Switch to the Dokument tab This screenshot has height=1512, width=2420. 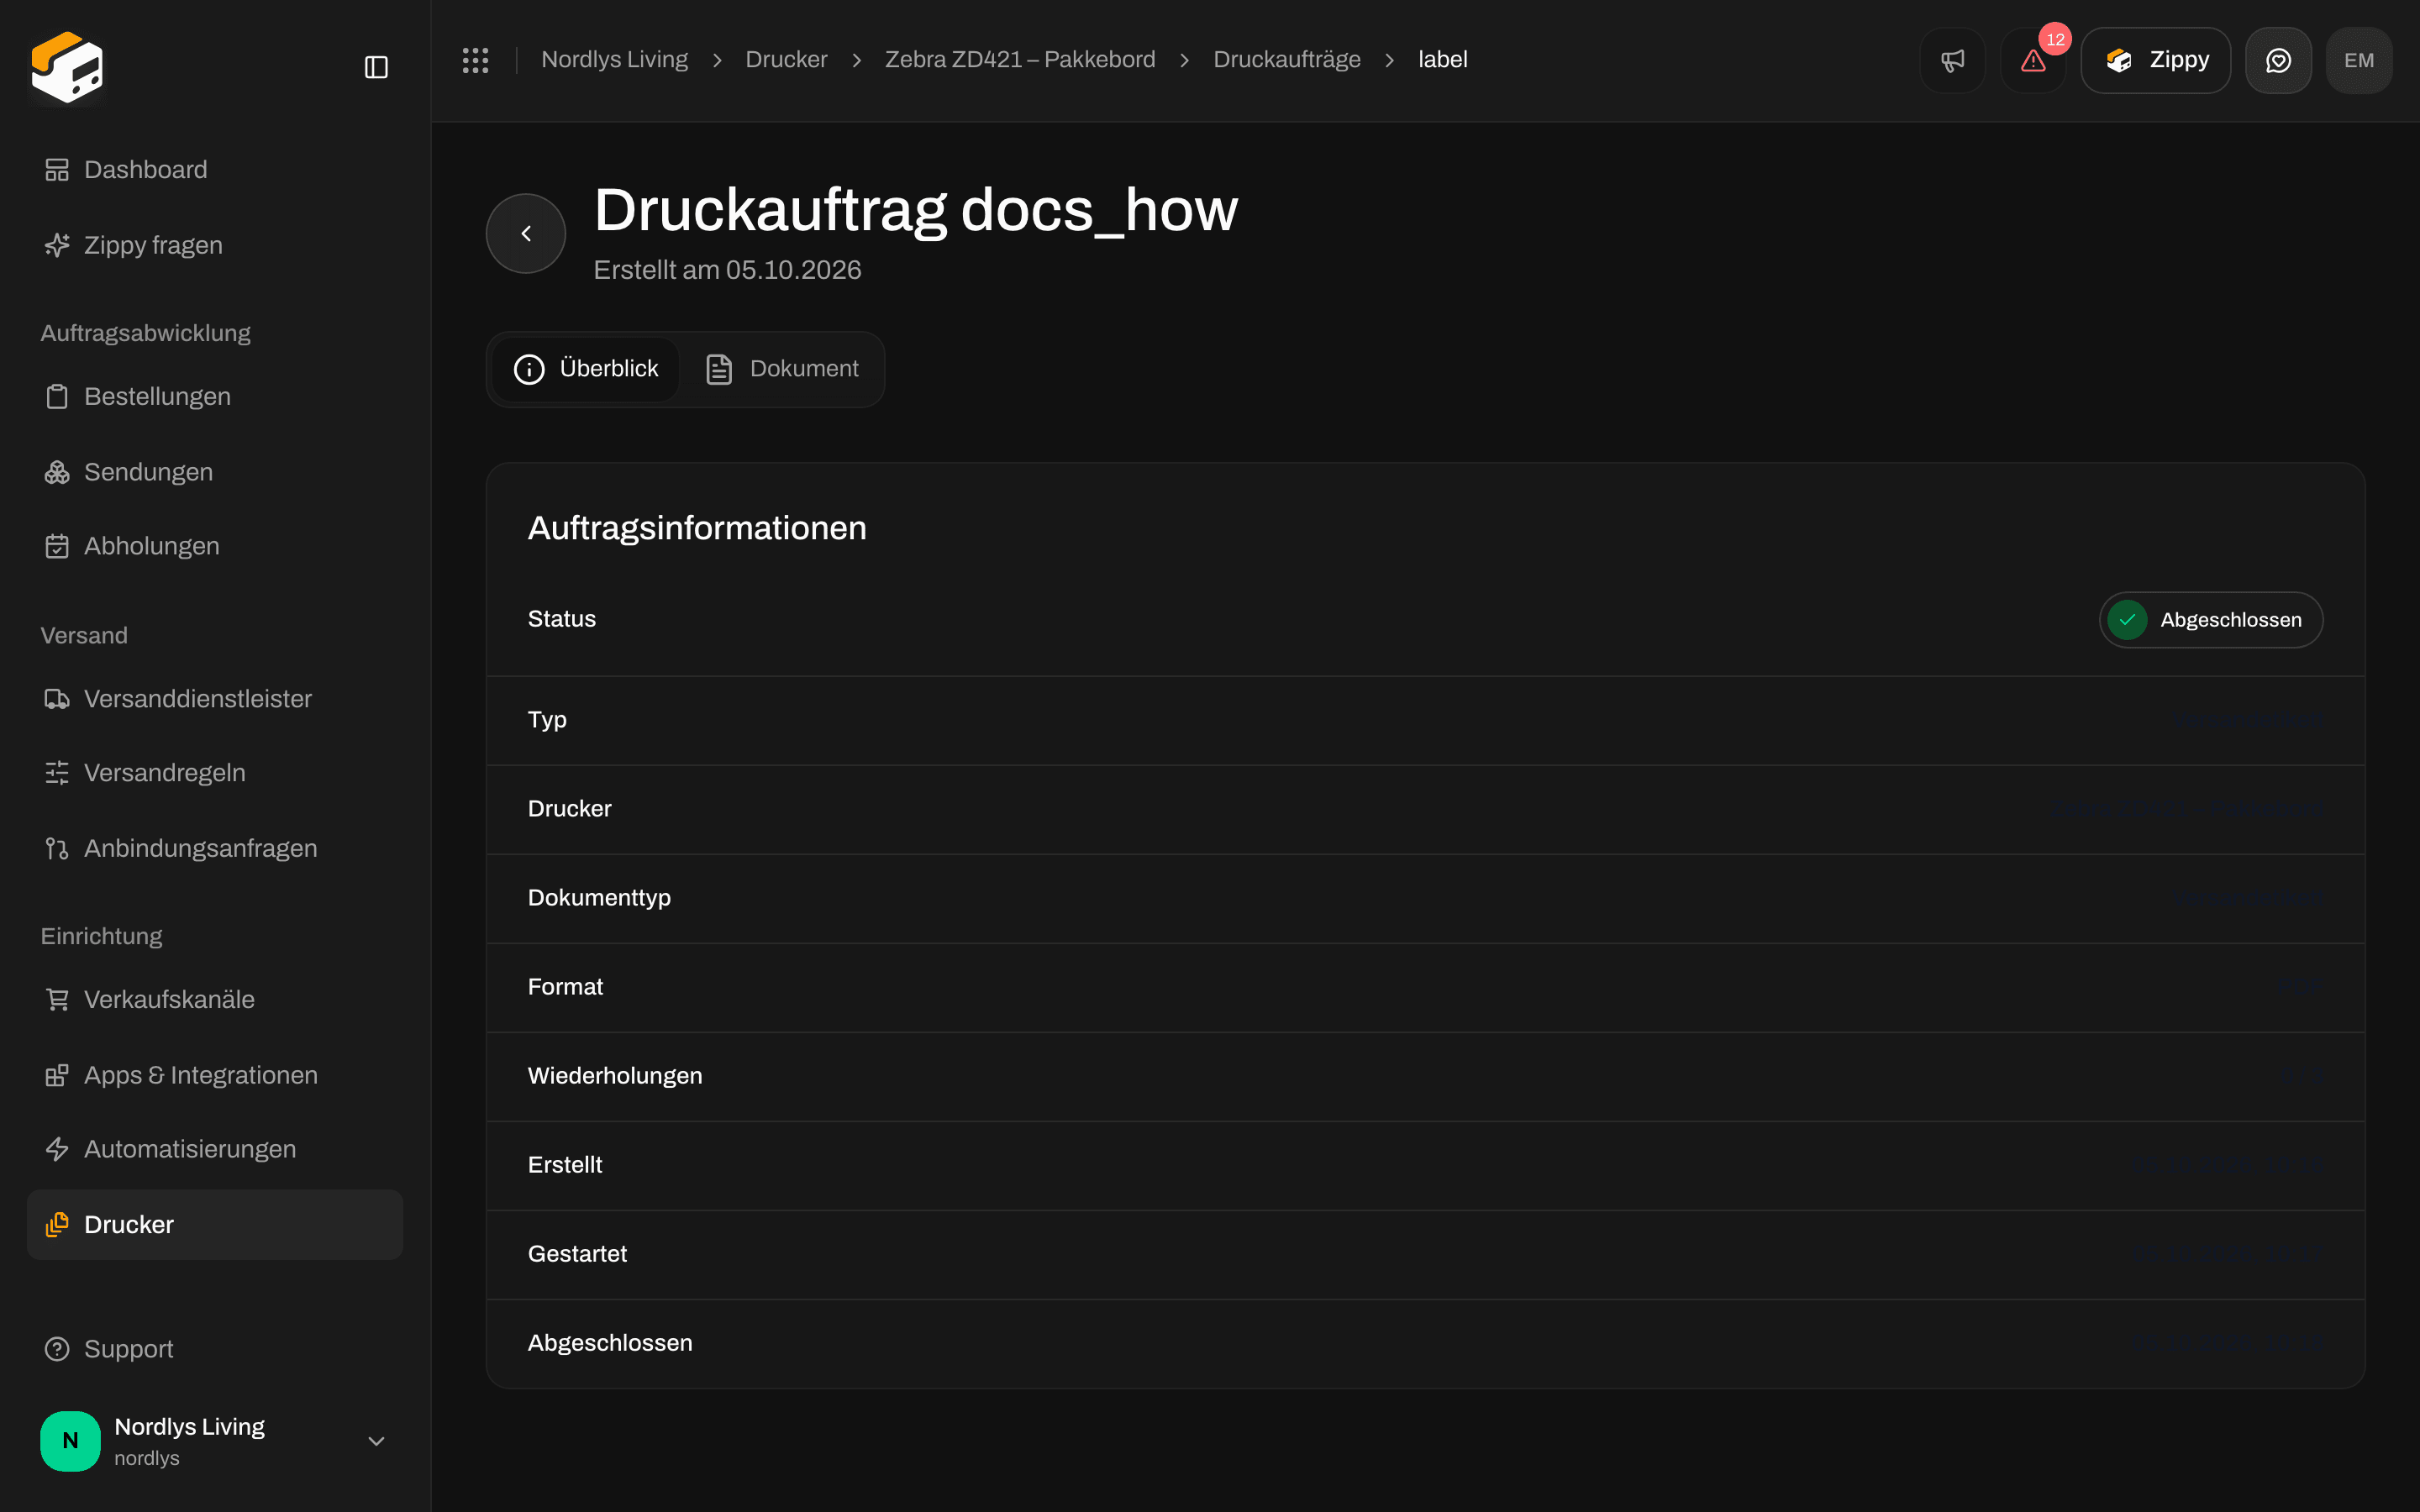pyautogui.click(x=782, y=369)
